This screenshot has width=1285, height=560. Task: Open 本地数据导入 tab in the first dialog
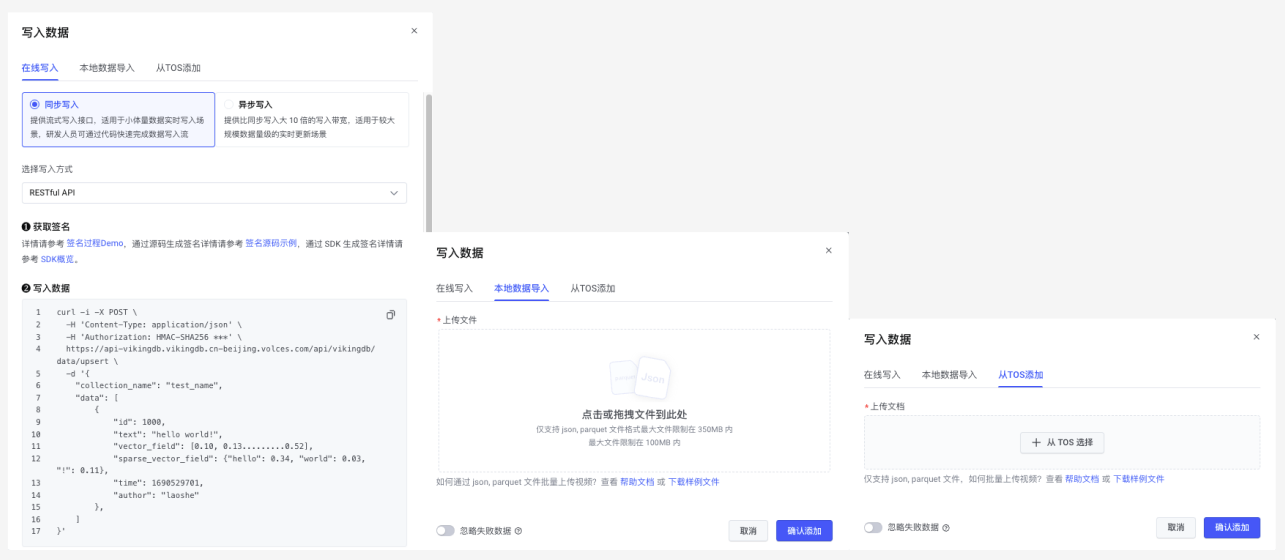tap(107, 68)
